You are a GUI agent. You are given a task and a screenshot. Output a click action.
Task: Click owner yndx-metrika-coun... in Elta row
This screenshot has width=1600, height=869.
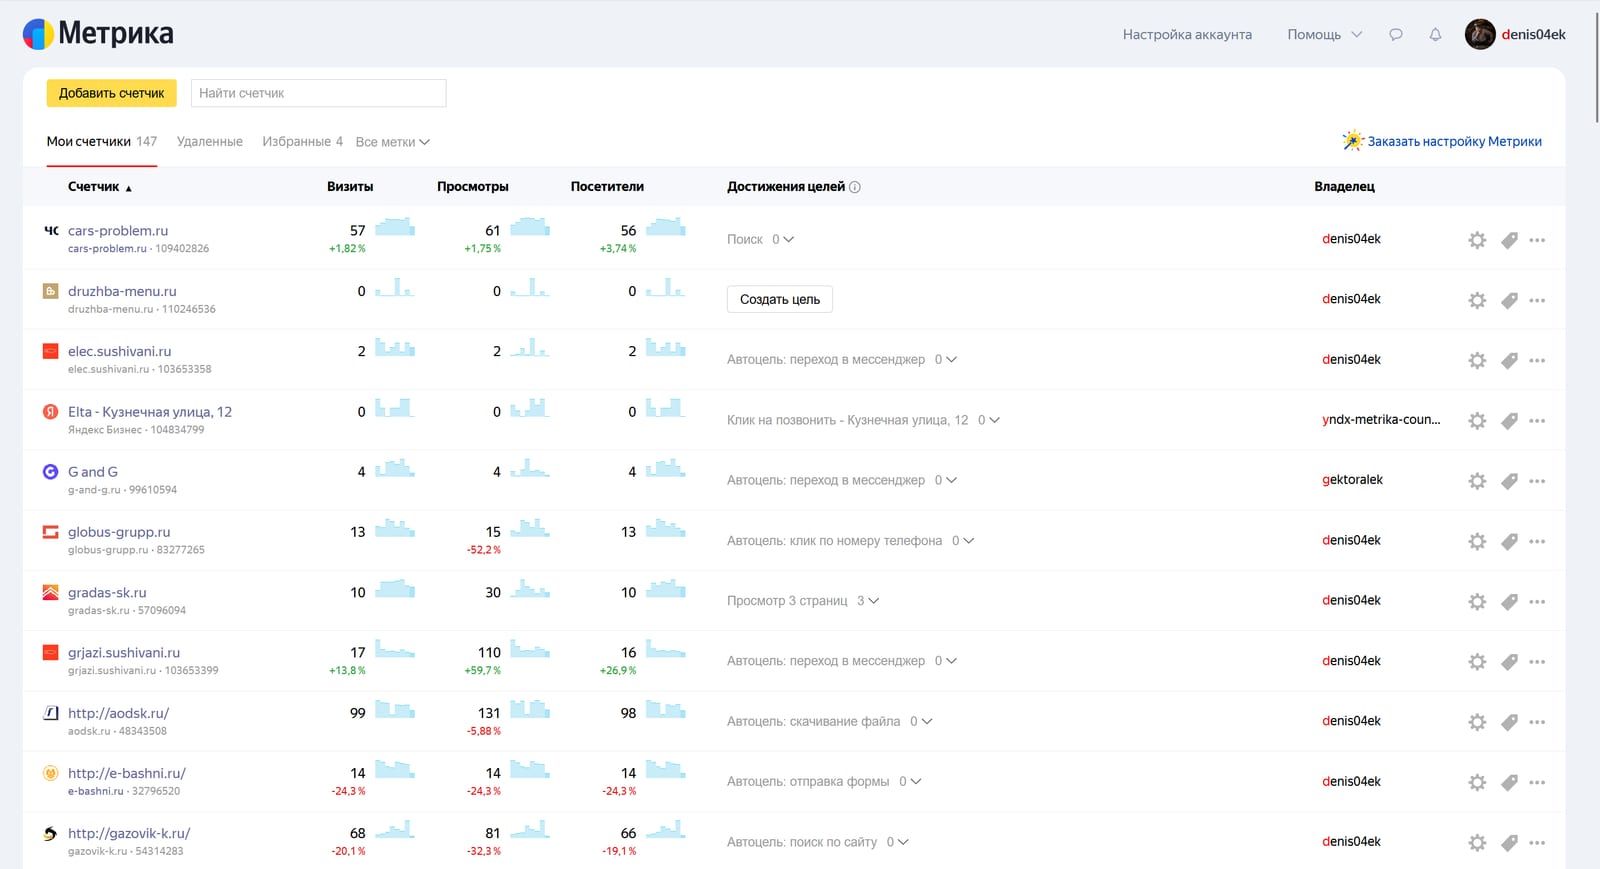point(1381,419)
